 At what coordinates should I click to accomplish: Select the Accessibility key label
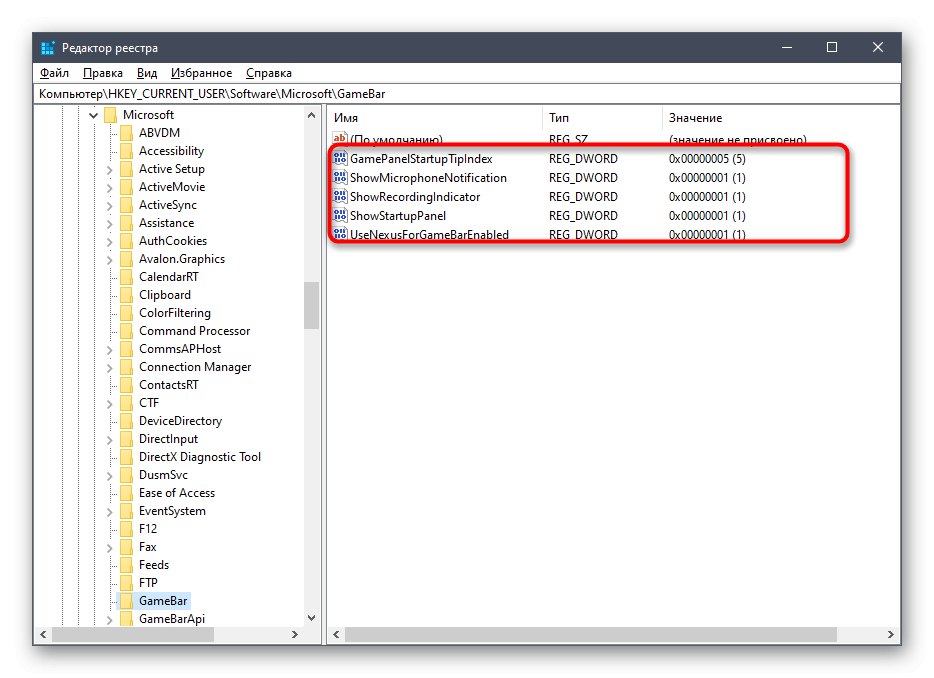coord(172,151)
